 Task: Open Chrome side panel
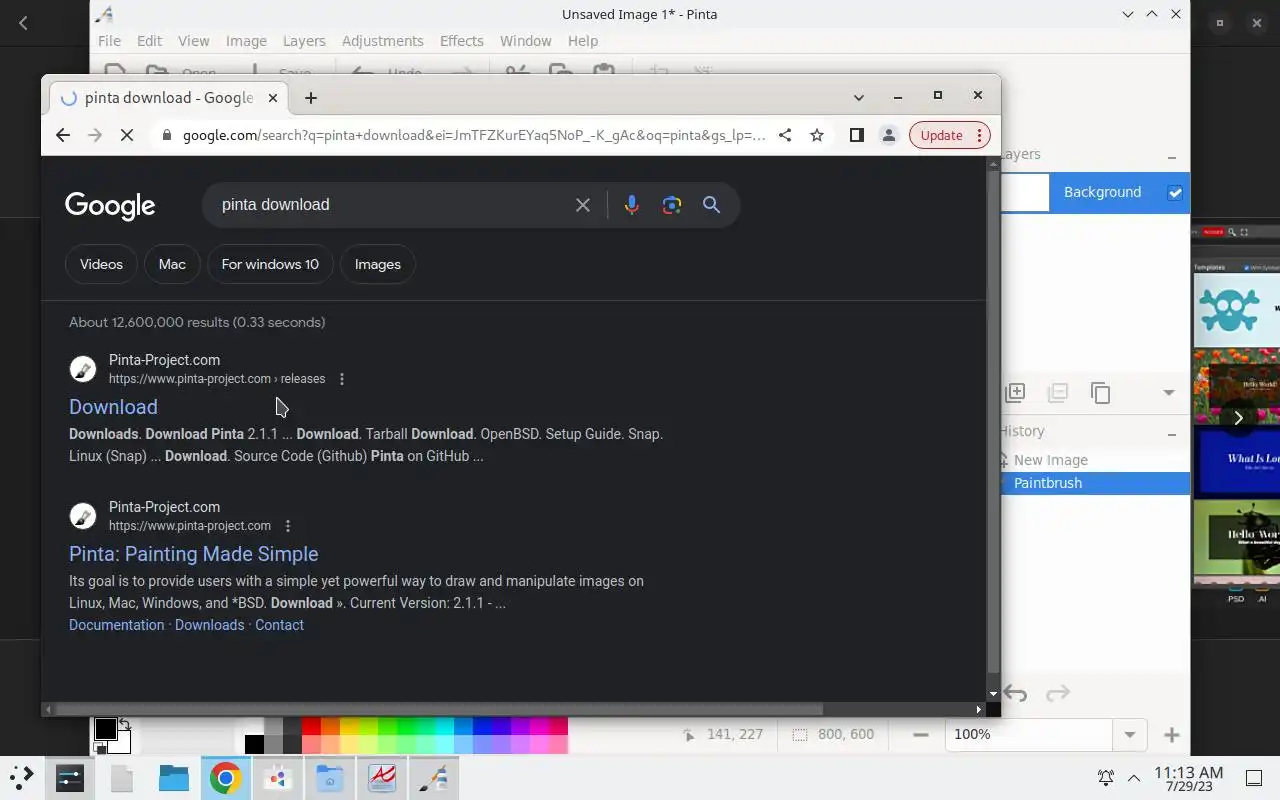click(x=856, y=135)
